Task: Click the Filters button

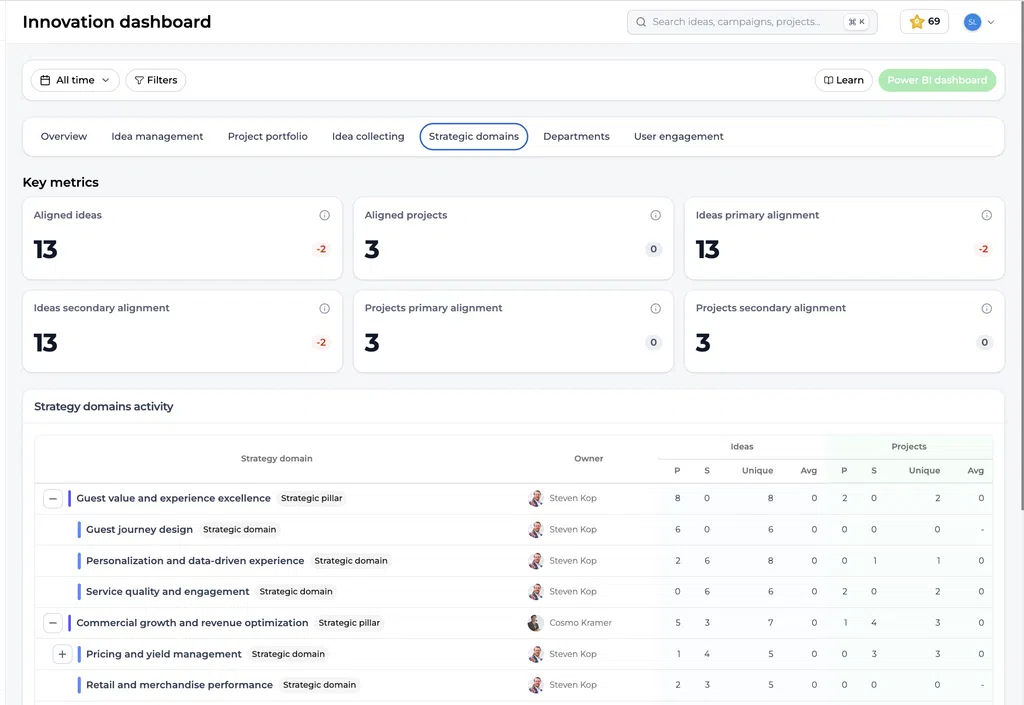Action: pos(155,80)
